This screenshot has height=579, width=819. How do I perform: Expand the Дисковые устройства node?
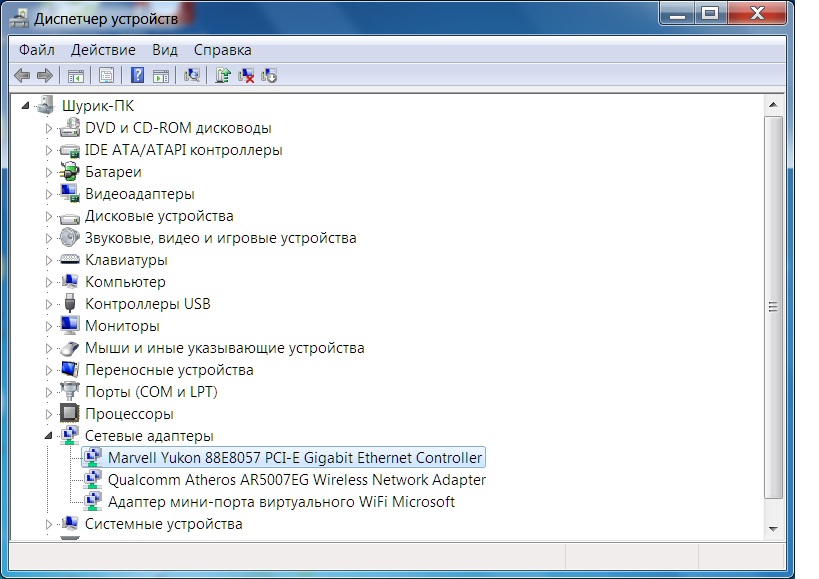point(48,216)
